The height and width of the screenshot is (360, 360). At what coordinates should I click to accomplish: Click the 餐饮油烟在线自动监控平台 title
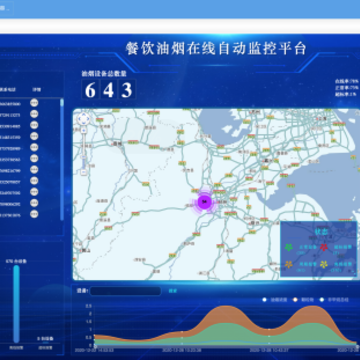click(216, 49)
